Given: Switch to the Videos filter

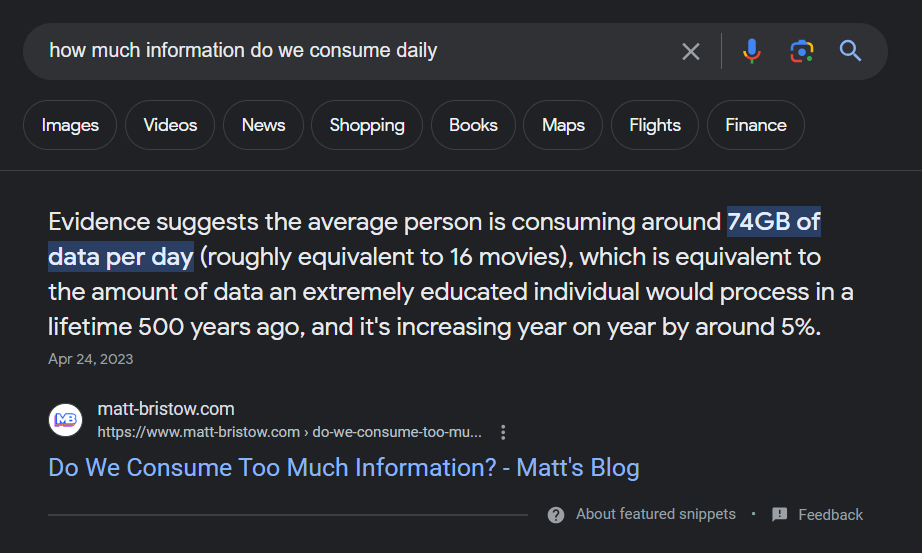Looking at the screenshot, I should click(170, 125).
